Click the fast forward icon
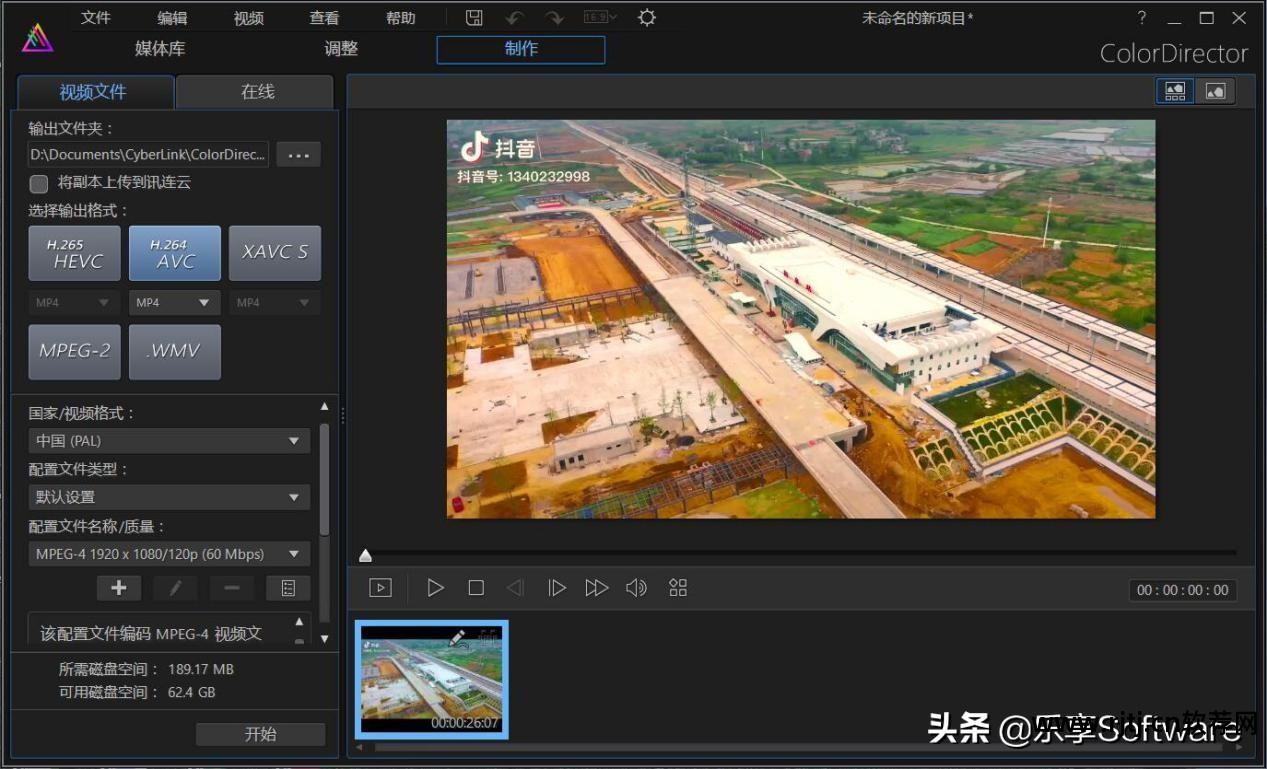This screenshot has width=1267, height=769. 596,588
